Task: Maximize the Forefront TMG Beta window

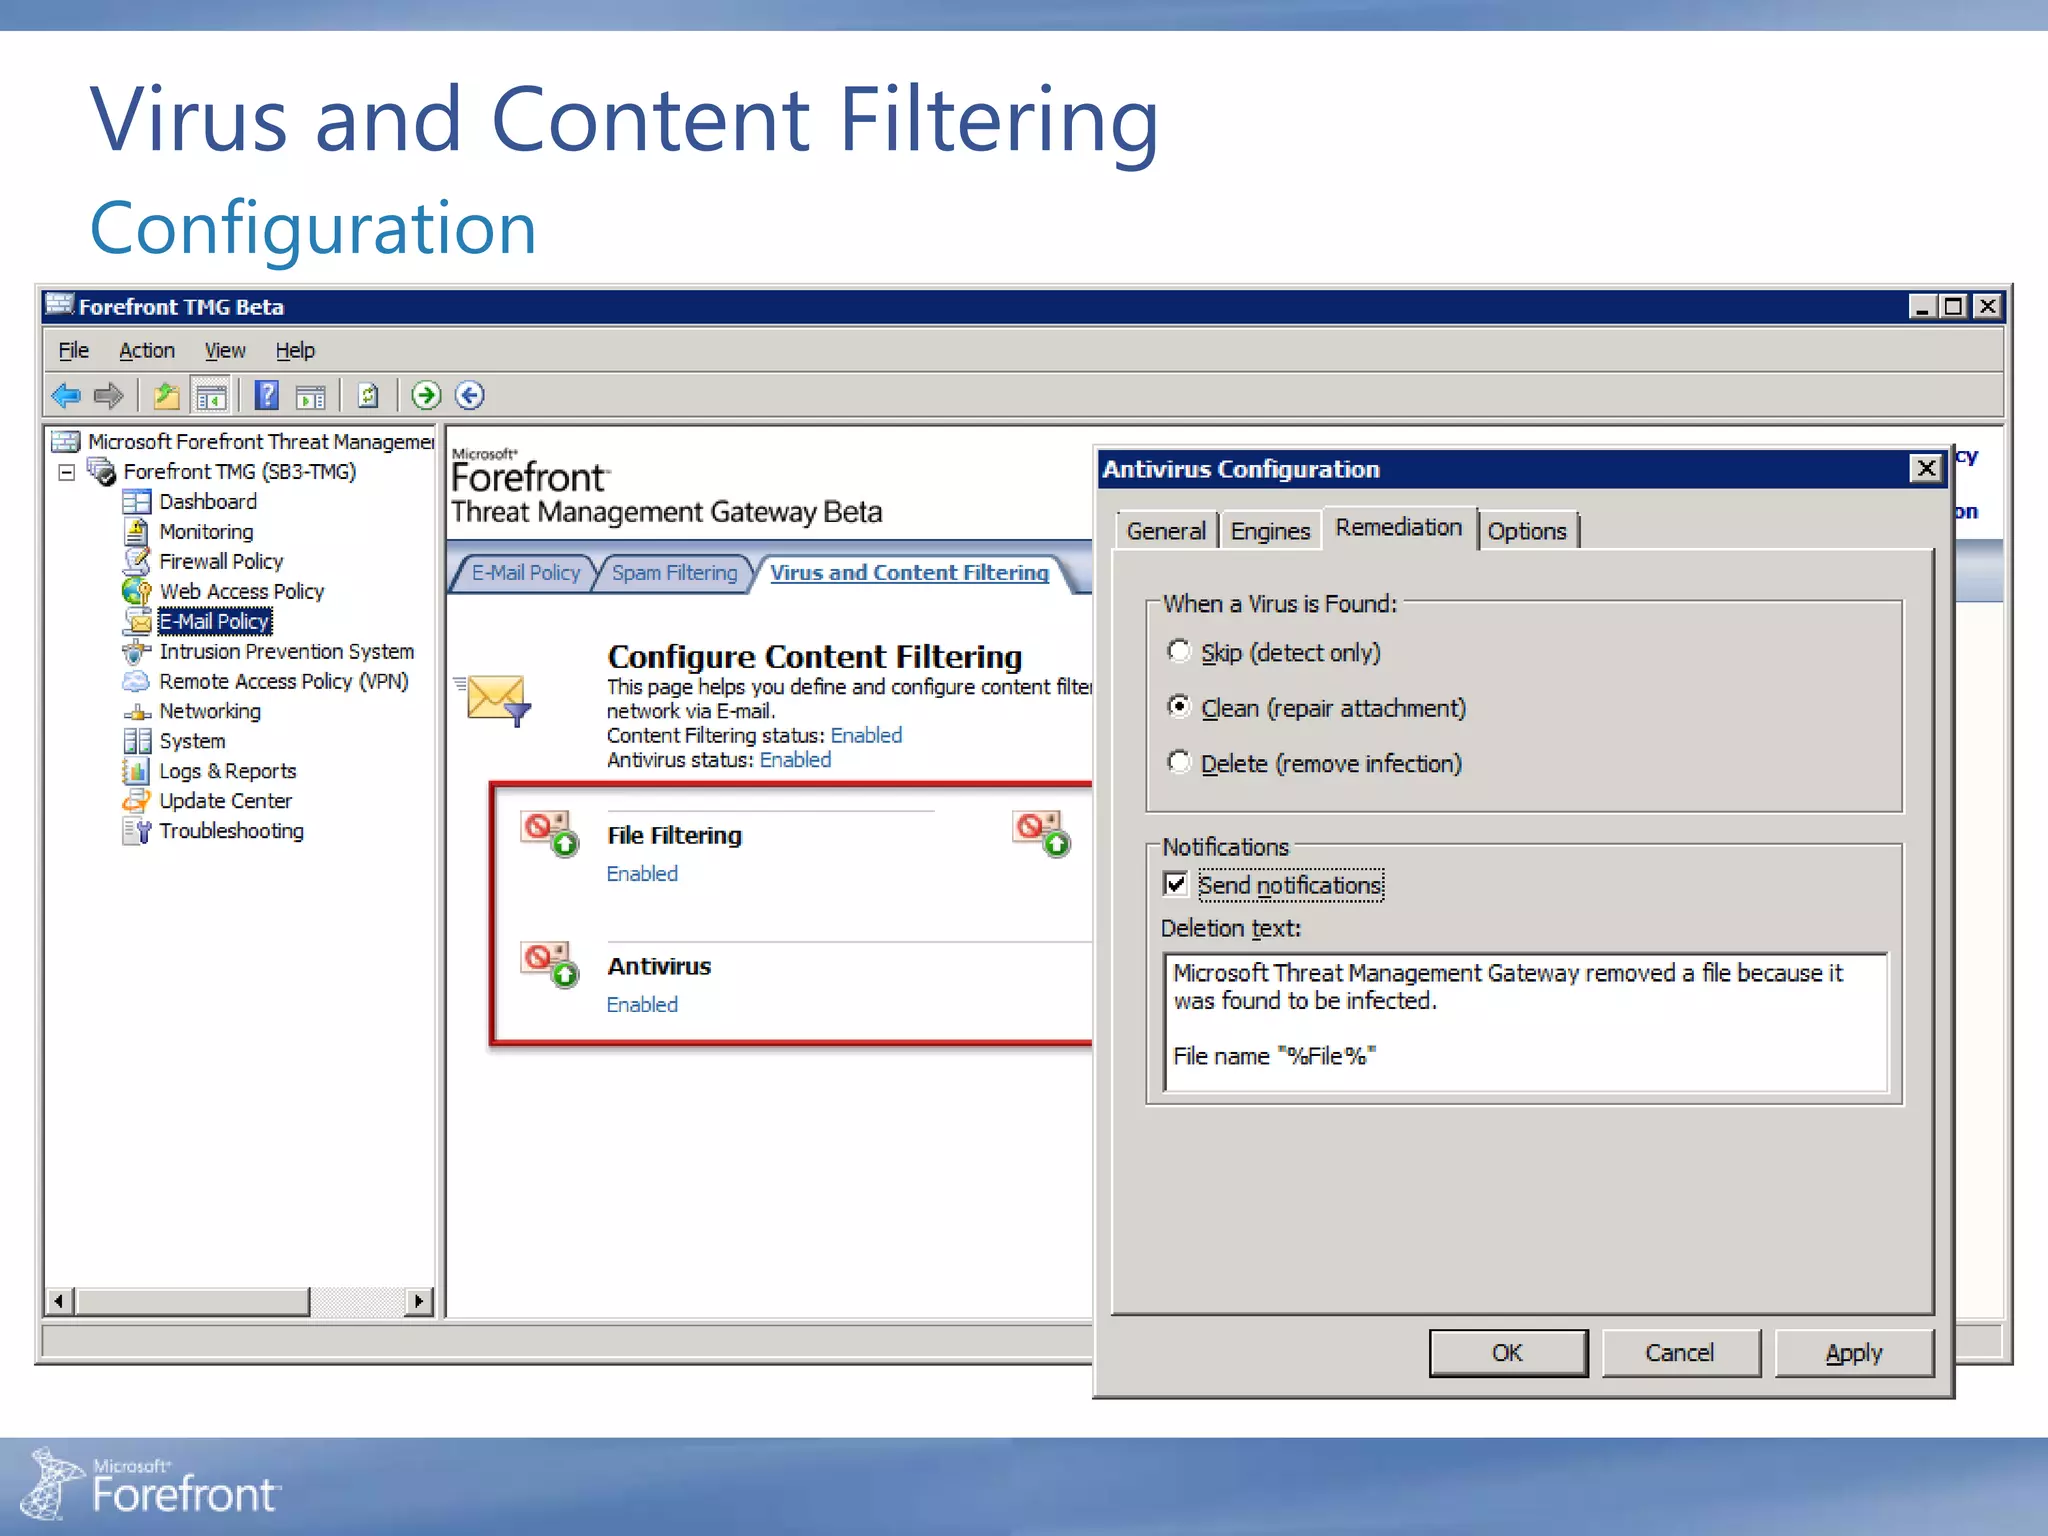Action: 1953,306
